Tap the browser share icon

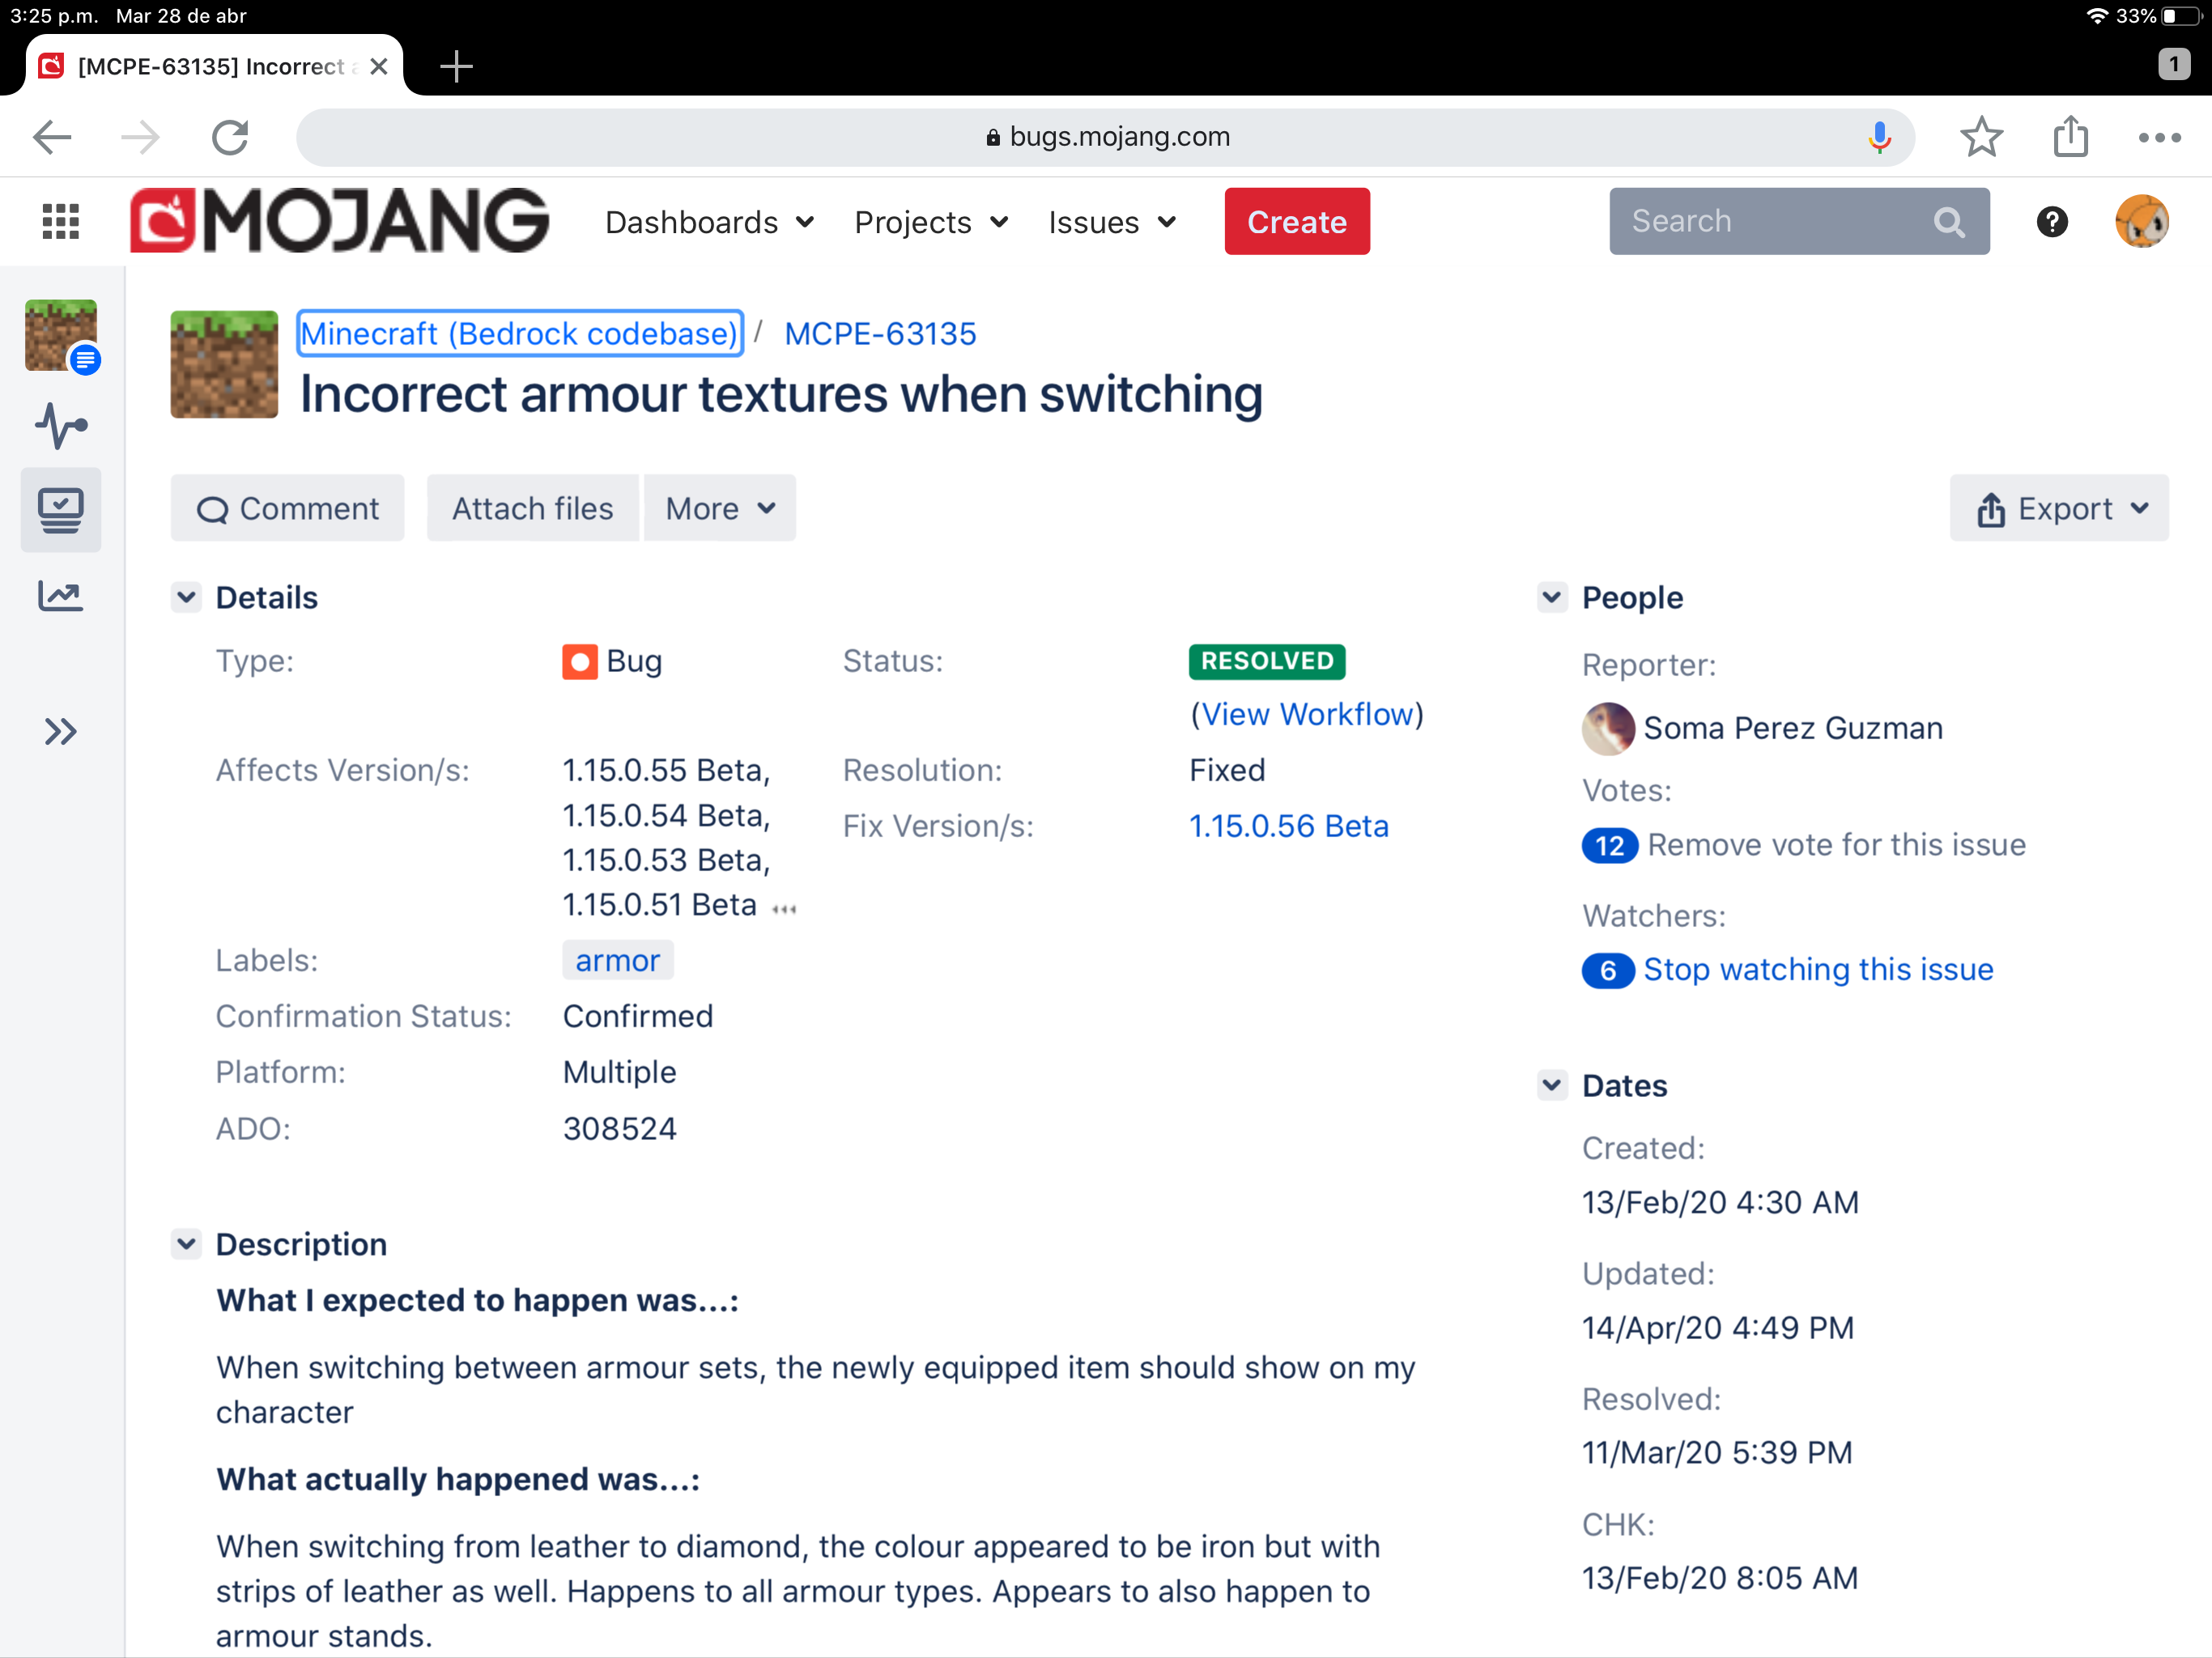point(2070,137)
